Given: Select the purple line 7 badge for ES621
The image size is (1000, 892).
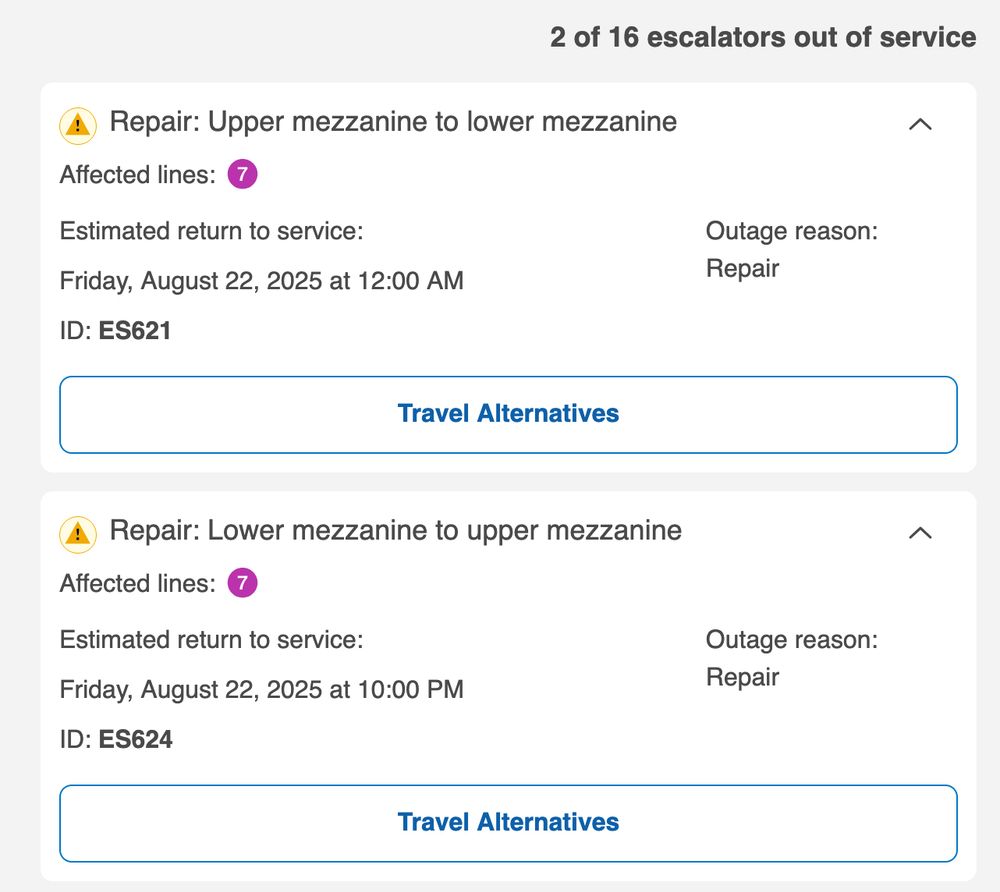Looking at the screenshot, I should click(x=240, y=174).
